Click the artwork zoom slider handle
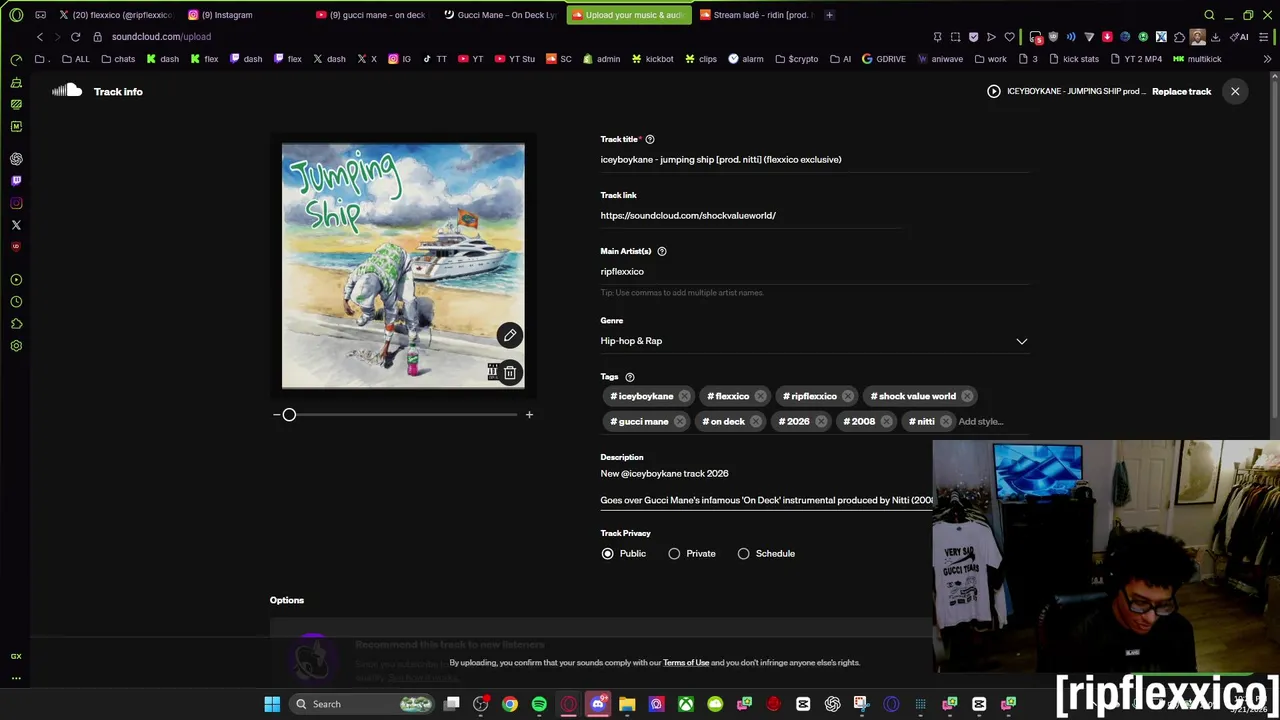 (289, 414)
